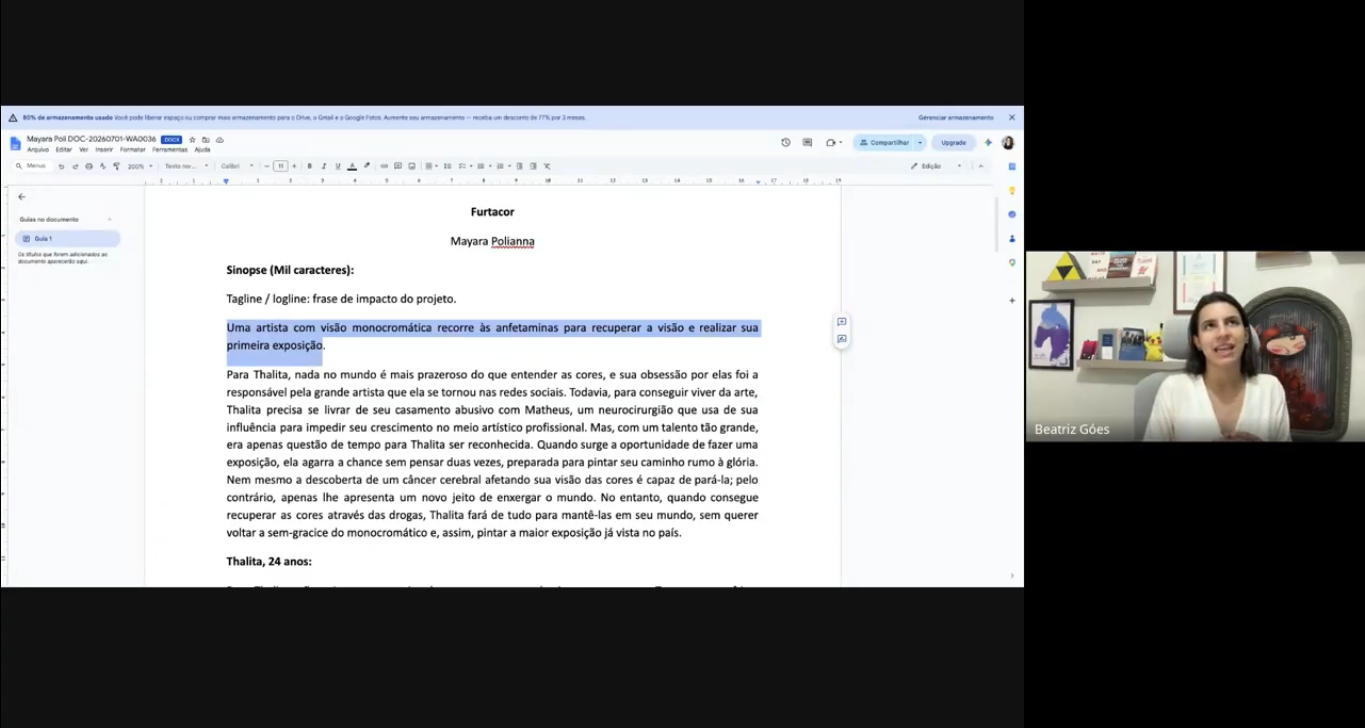Launch Gemini sparkle icon

coord(988,143)
